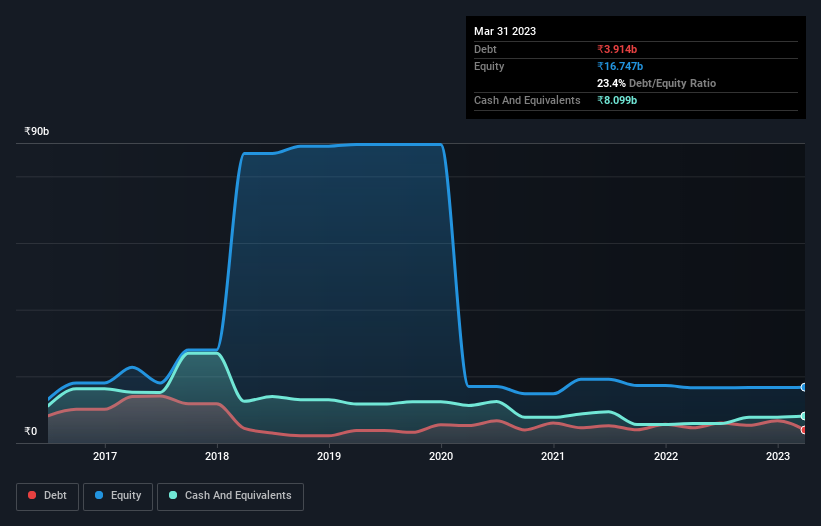
Task: Click the 2017 x-axis label
Action: click(105, 456)
